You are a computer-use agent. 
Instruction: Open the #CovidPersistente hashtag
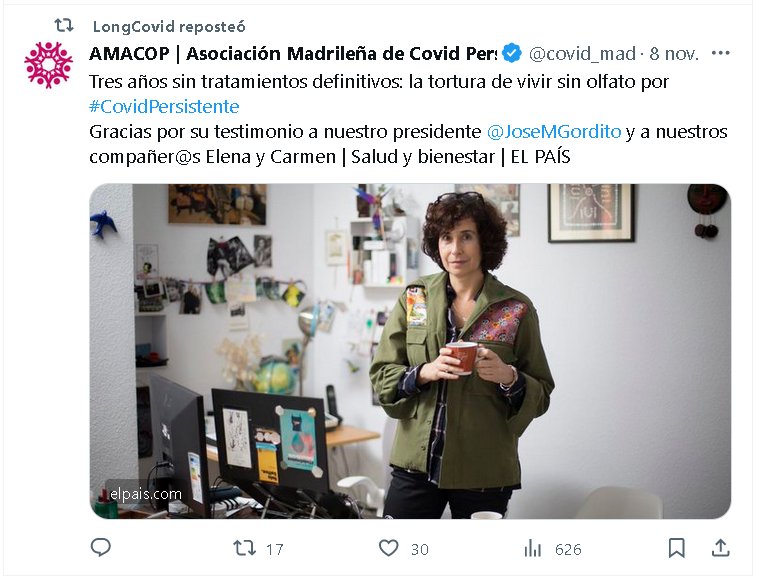(x=164, y=107)
